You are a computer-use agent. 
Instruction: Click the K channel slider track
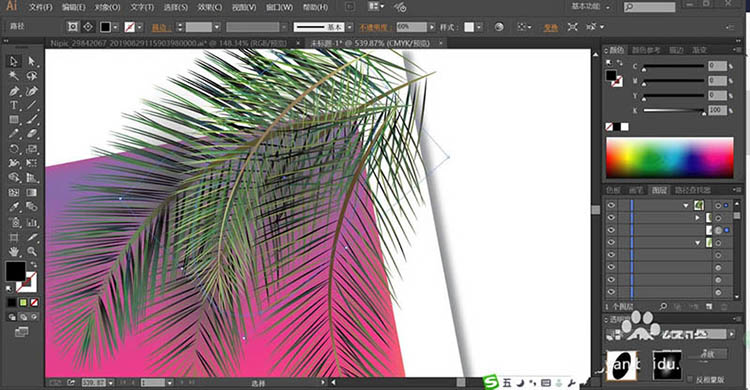673,111
